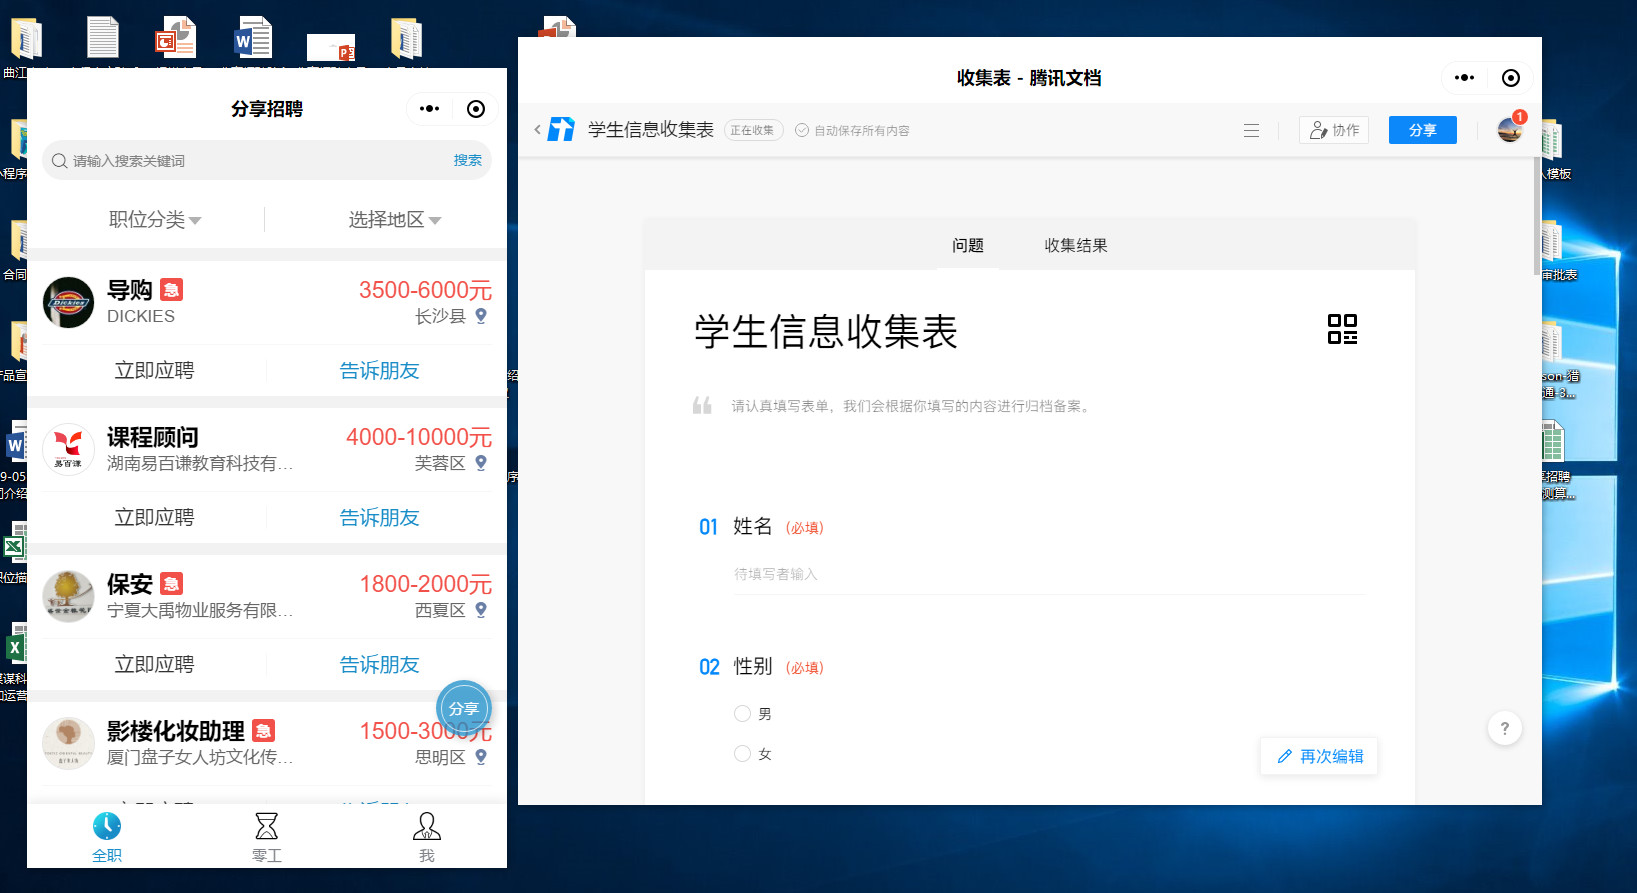The height and width of the screenshot is (893, 1637).
Task: Expand the 职位分类 dropdown
Action: (155, 220)
